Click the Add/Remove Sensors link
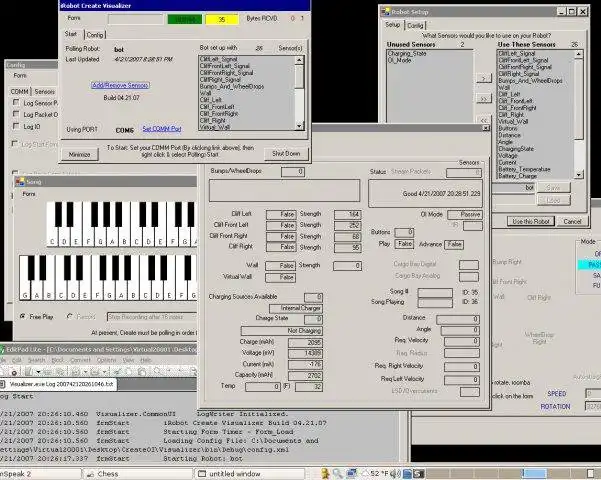This screenshot has height=480, width=601. [x=120, y=85]
